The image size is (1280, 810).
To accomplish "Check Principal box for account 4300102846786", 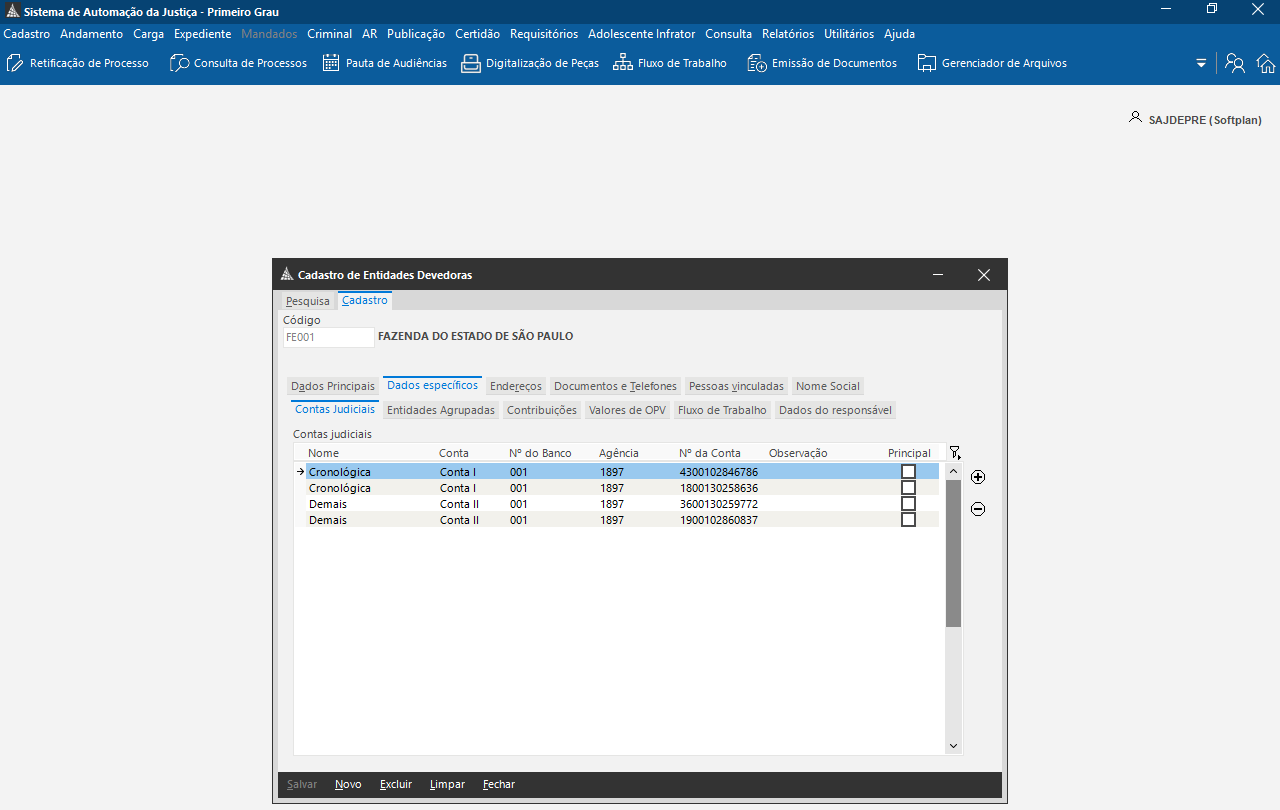I will (908, 472).
